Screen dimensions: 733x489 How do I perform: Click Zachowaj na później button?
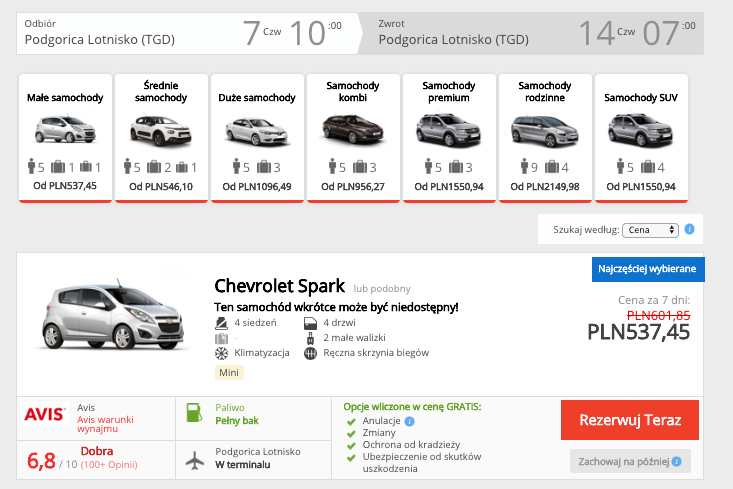630,461
